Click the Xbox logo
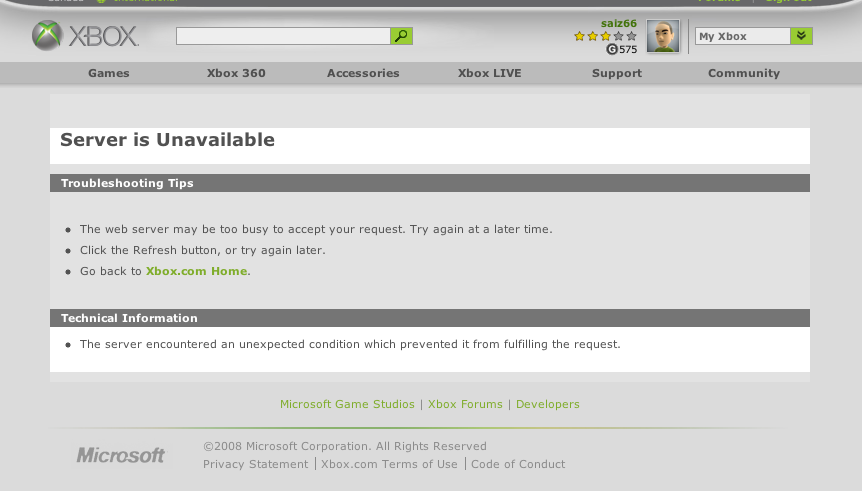The width and height of the screenshot is (862, 491). point(85,36)
